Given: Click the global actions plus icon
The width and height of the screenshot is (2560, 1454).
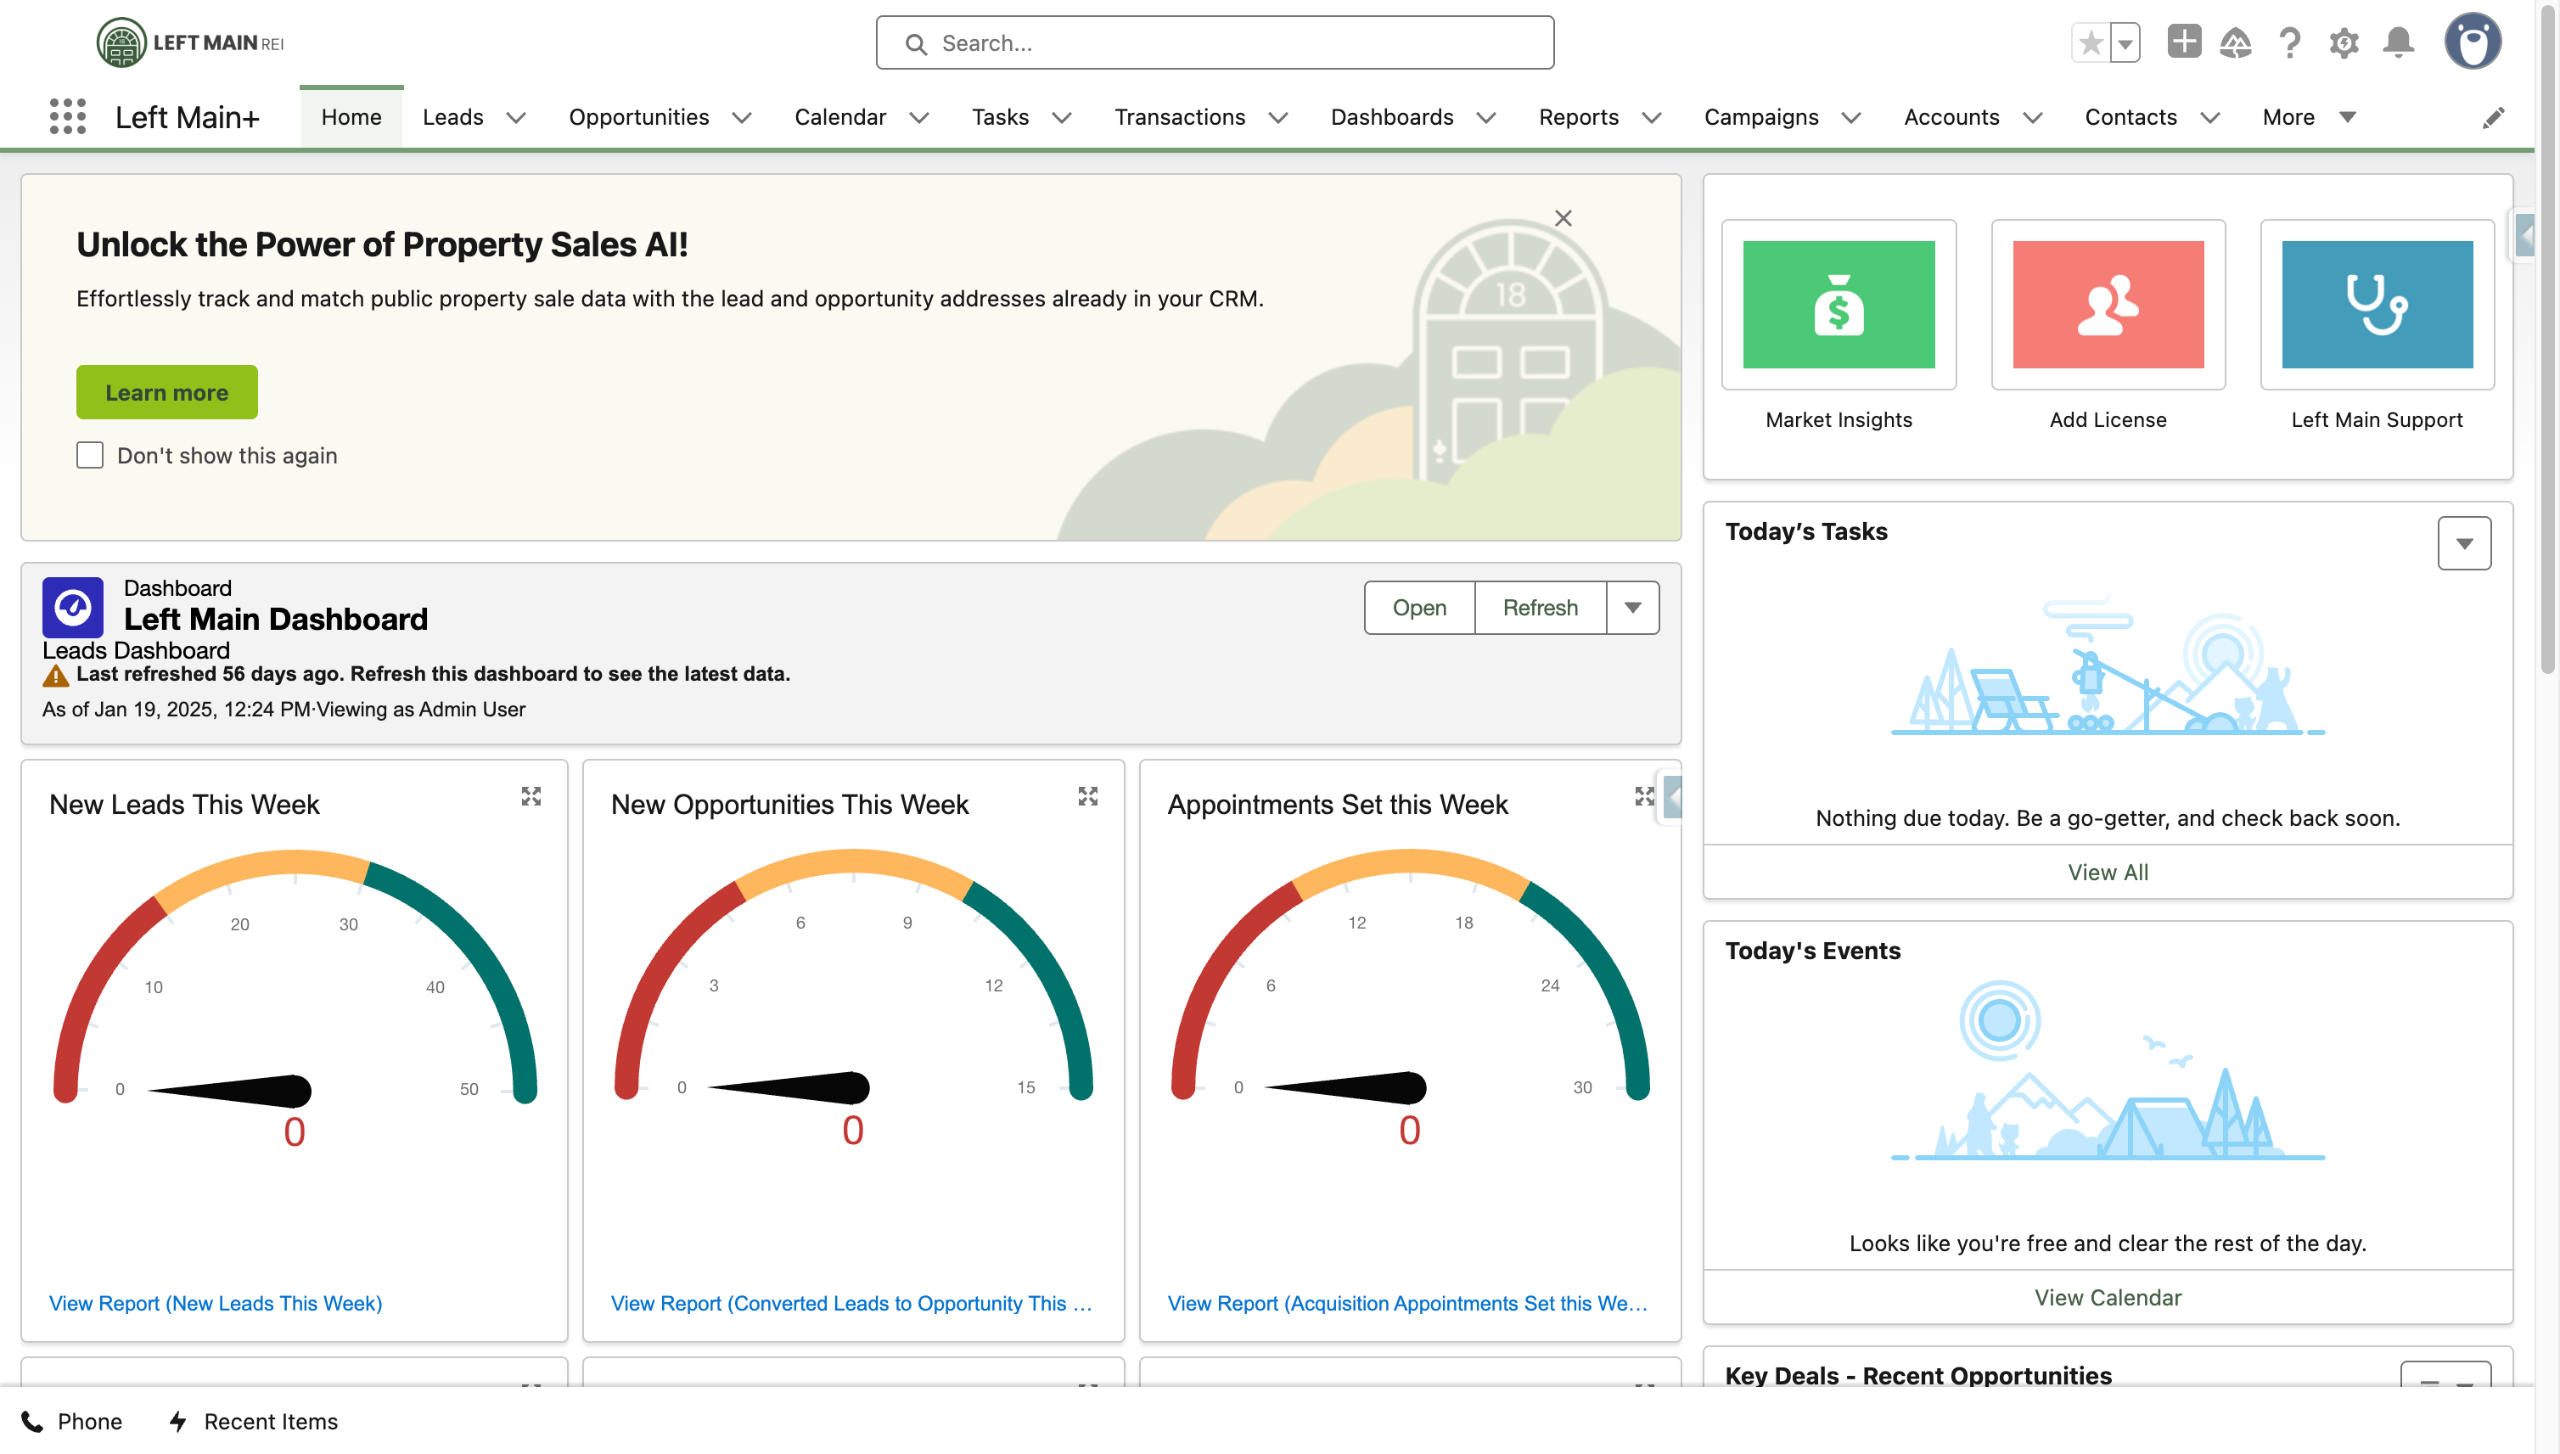Looking at the screenshot, I should [2184, 42].
